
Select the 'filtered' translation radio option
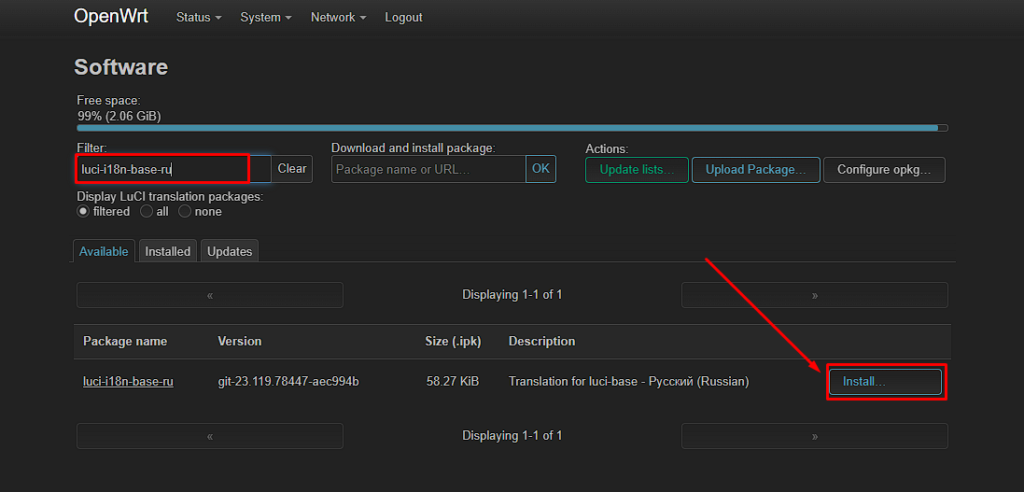coord(83,212)
